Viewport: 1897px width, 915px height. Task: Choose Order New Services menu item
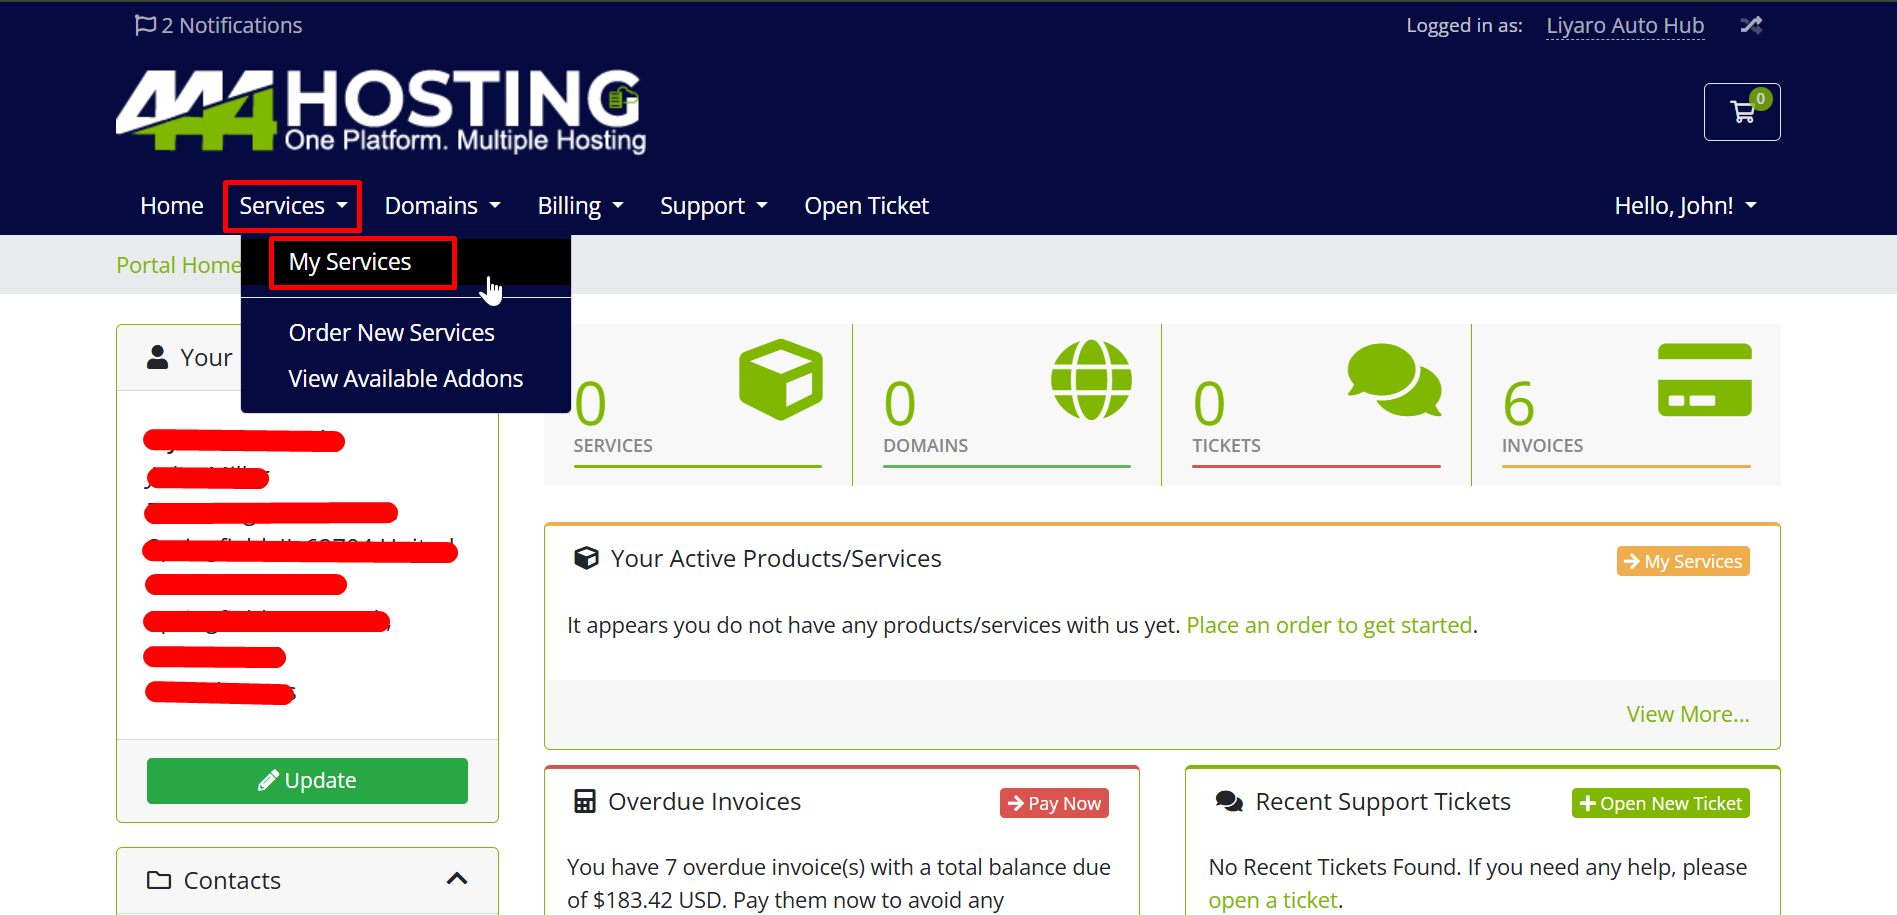coord(391,333)
